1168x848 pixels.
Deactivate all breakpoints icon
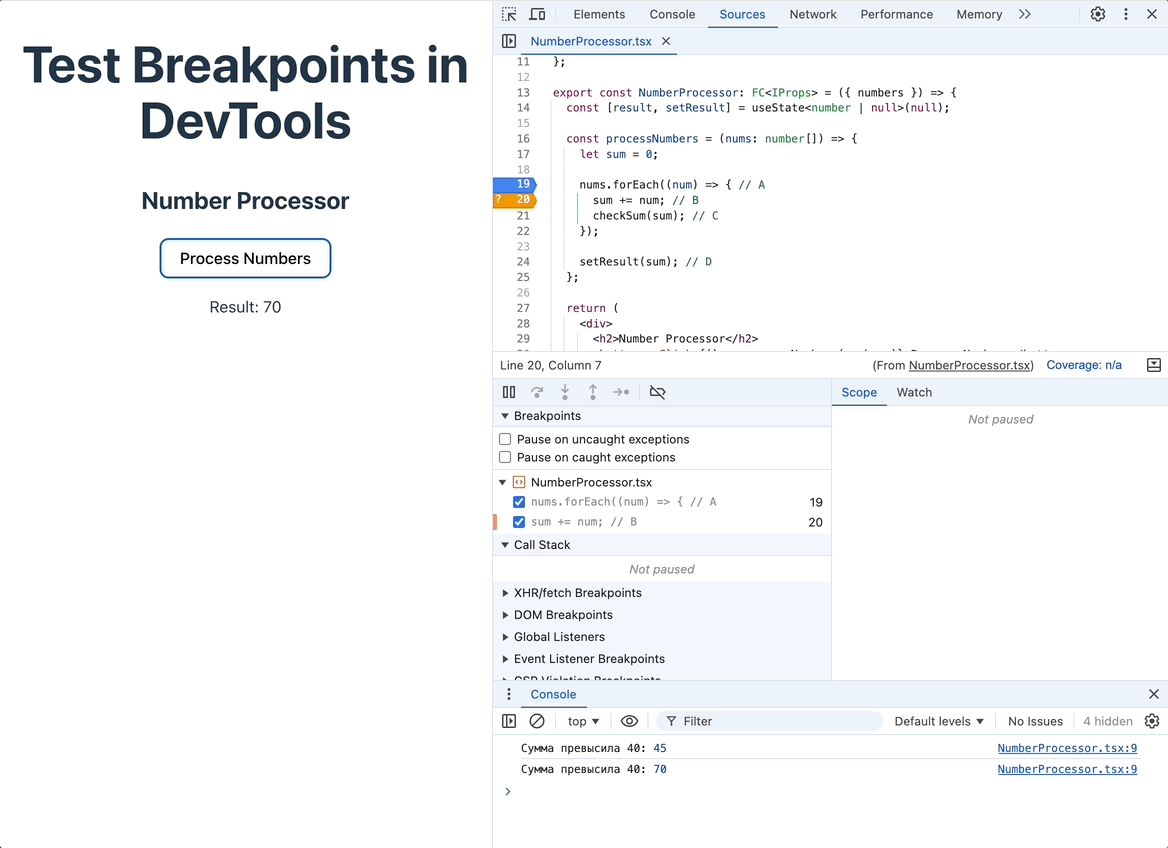coord(657,392)
